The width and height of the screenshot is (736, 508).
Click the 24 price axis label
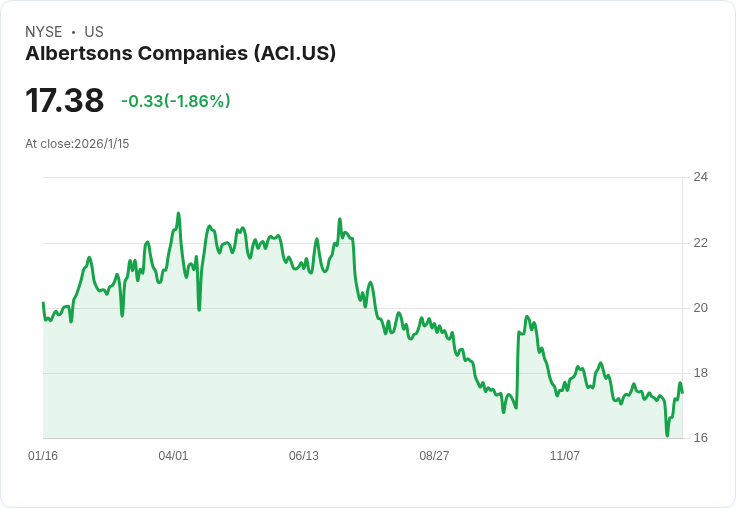tap(700, 177)
